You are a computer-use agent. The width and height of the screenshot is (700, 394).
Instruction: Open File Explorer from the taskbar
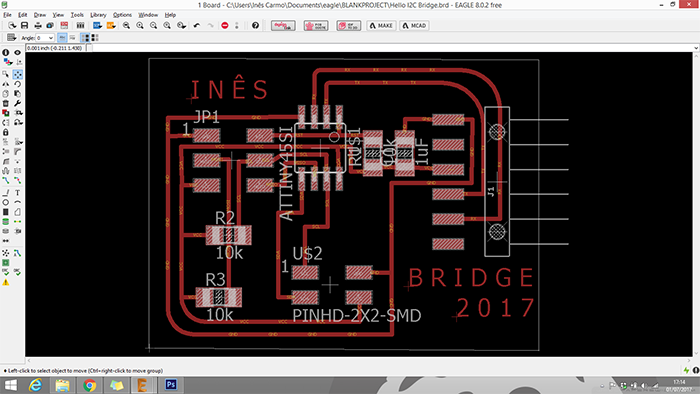pos(62,385)
